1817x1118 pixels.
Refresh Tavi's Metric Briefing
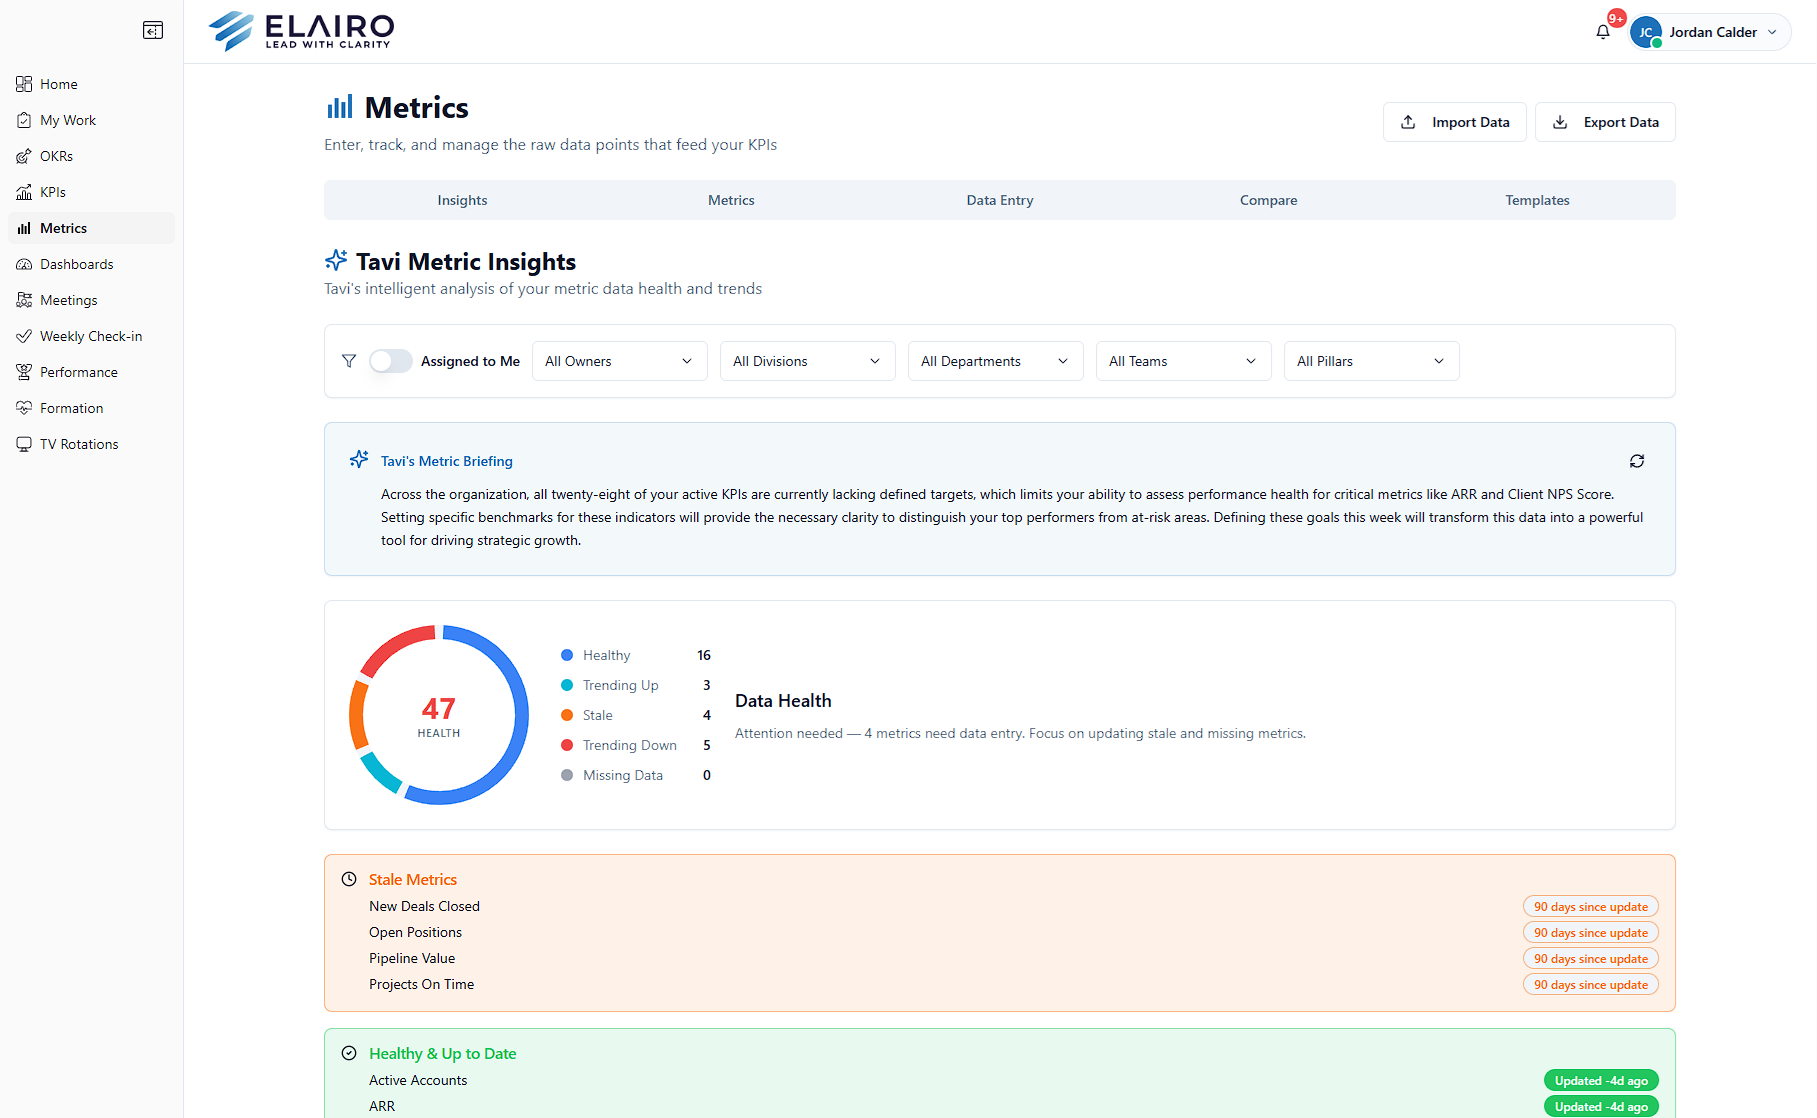[x=1637, y=461]
